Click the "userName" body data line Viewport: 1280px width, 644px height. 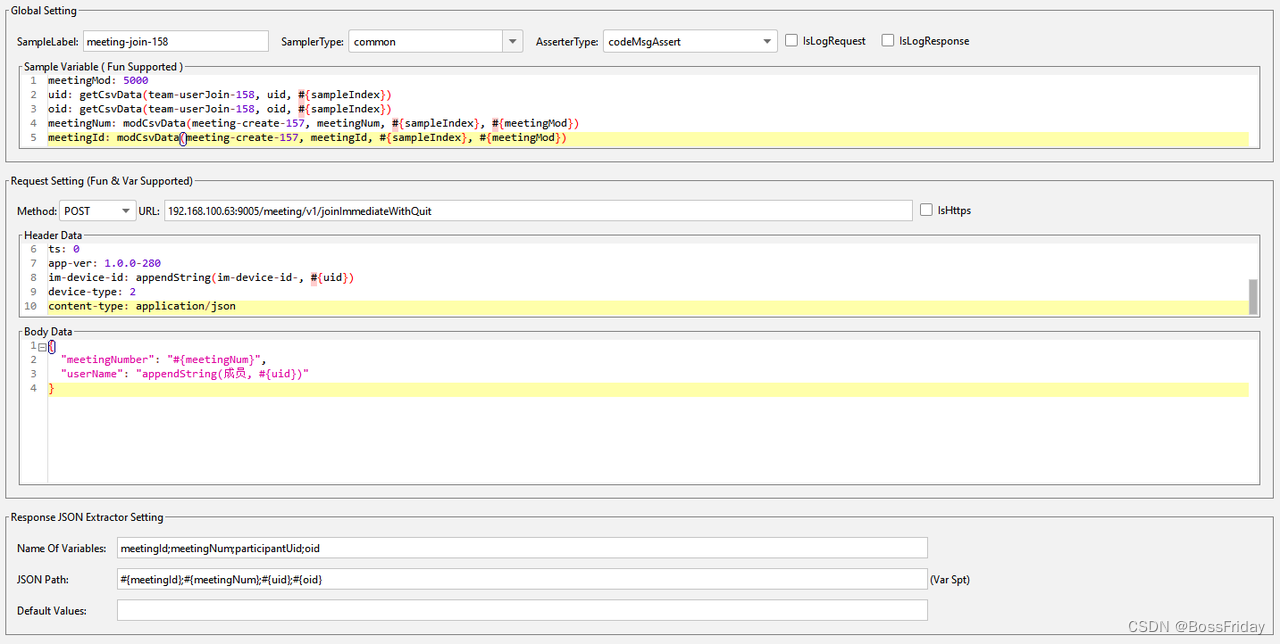pos(185,374)
